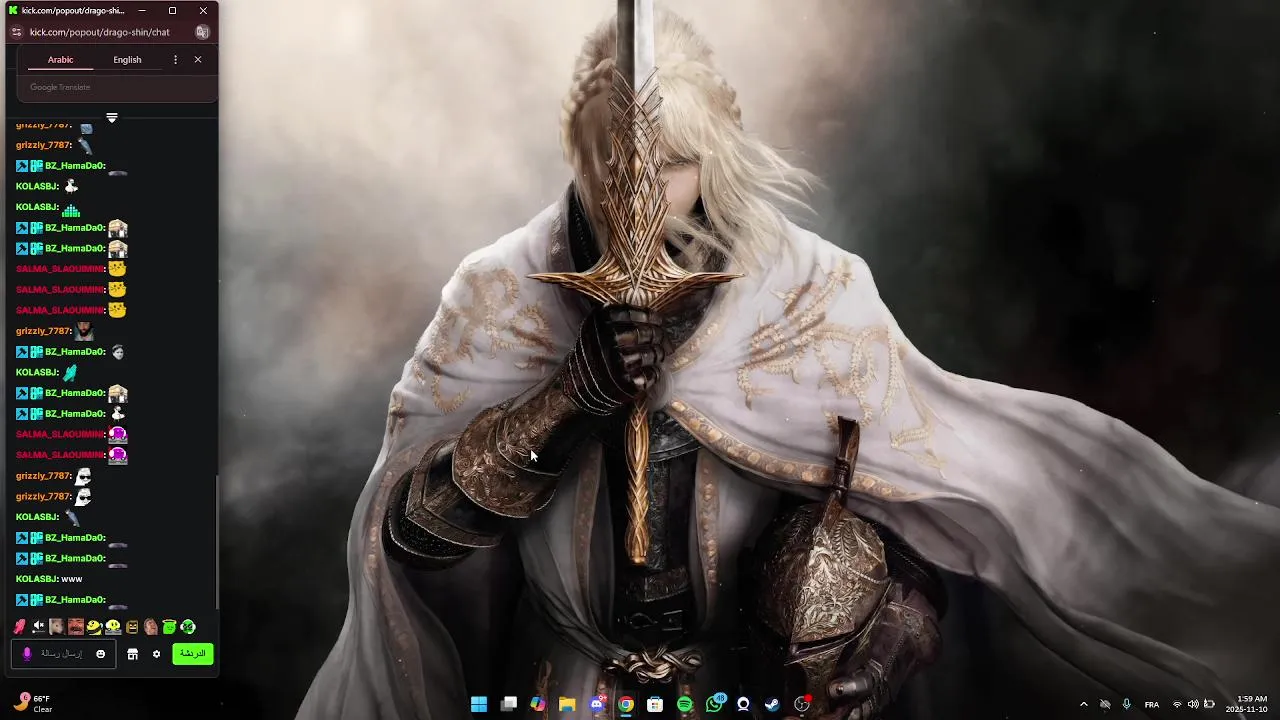Click the lowest BZ_HamaDa0 username in chat

(74, 600)
